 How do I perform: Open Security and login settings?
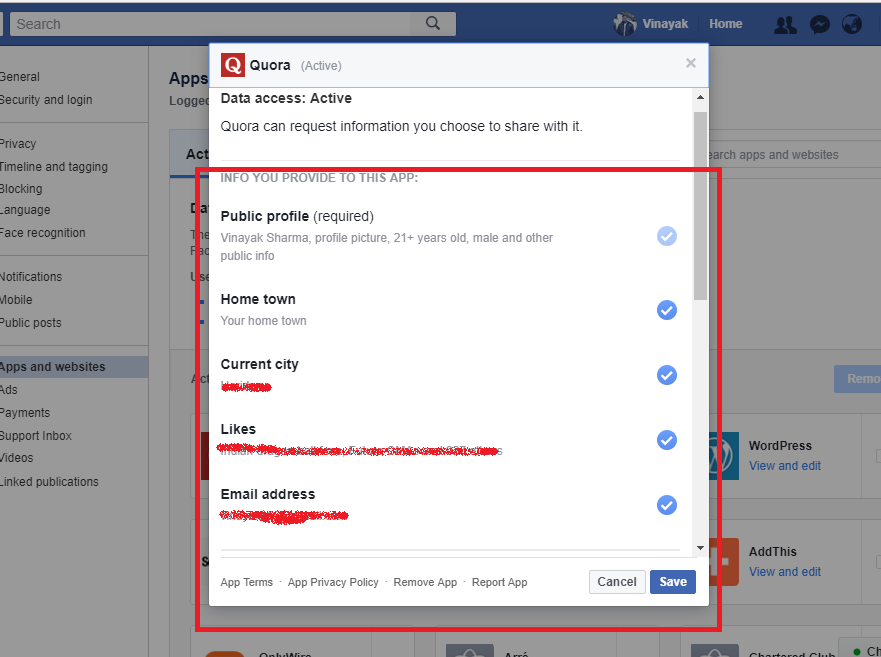click(46, 99)
